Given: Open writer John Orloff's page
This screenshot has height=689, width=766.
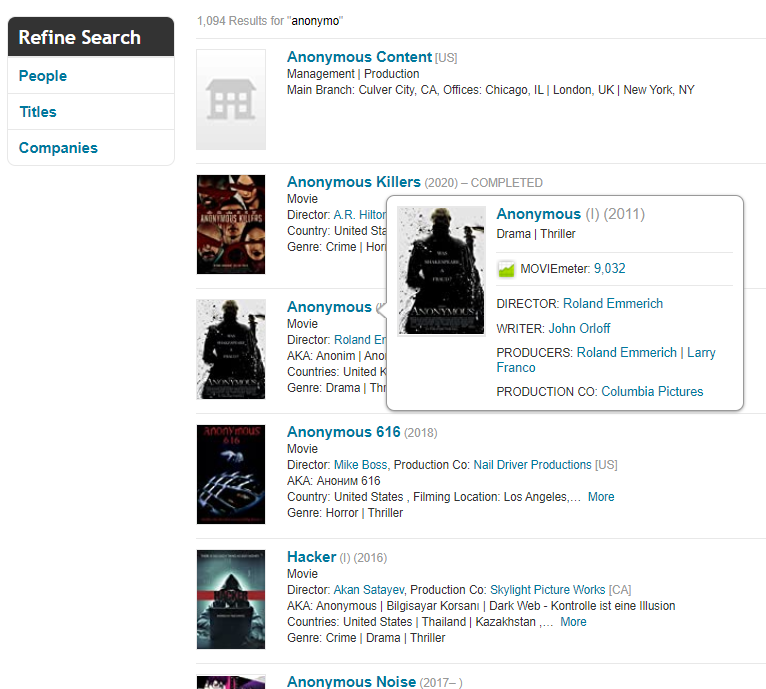Looking at the screenshot, I should (579, 328).
